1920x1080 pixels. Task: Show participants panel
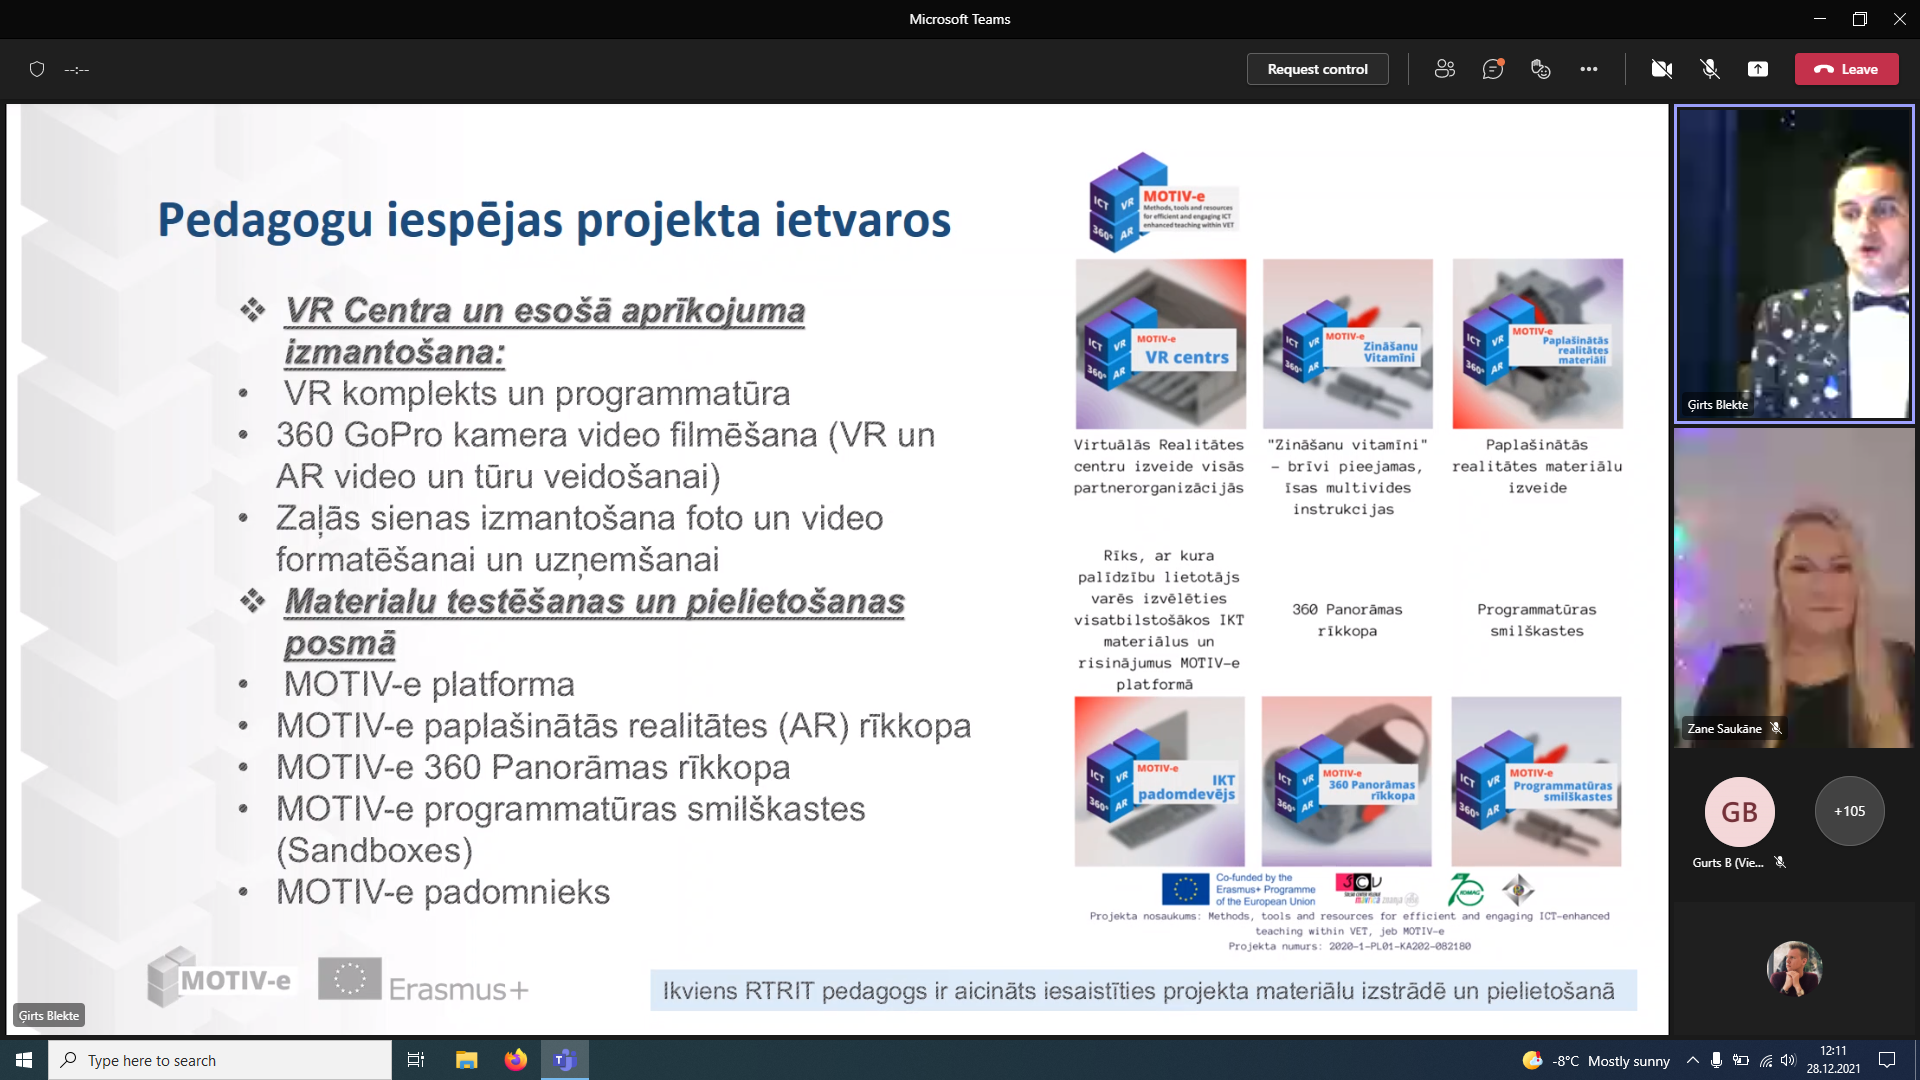(x=1444, y=69)
